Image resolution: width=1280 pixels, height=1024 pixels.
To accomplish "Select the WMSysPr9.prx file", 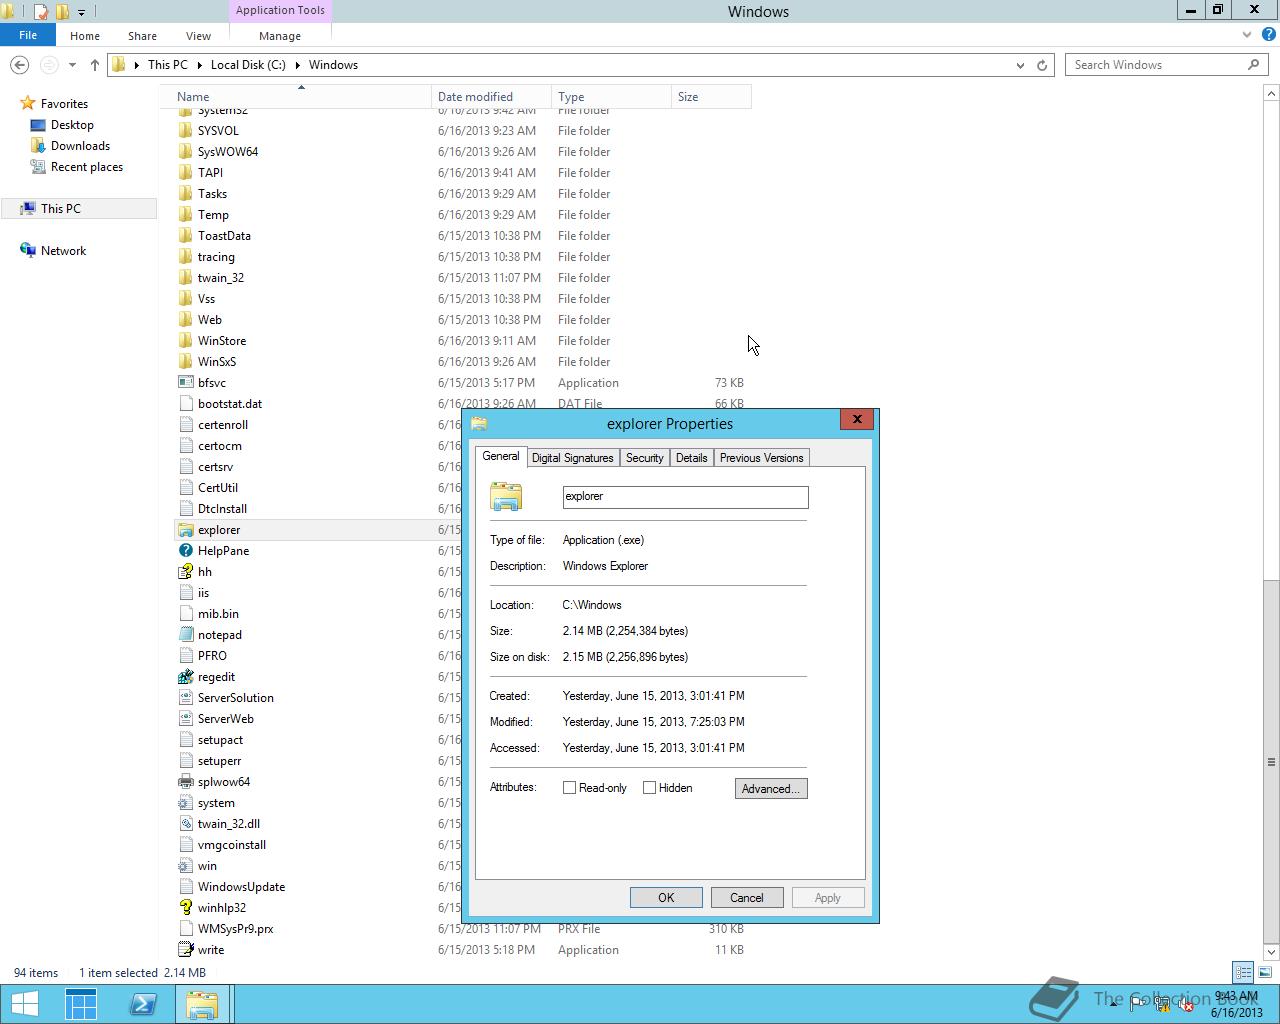I will pos(235,929).
